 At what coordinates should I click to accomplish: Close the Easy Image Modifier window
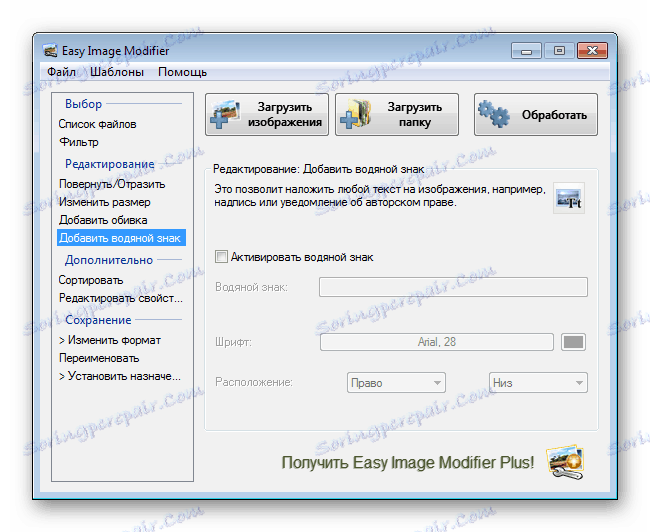pos(592,51)
